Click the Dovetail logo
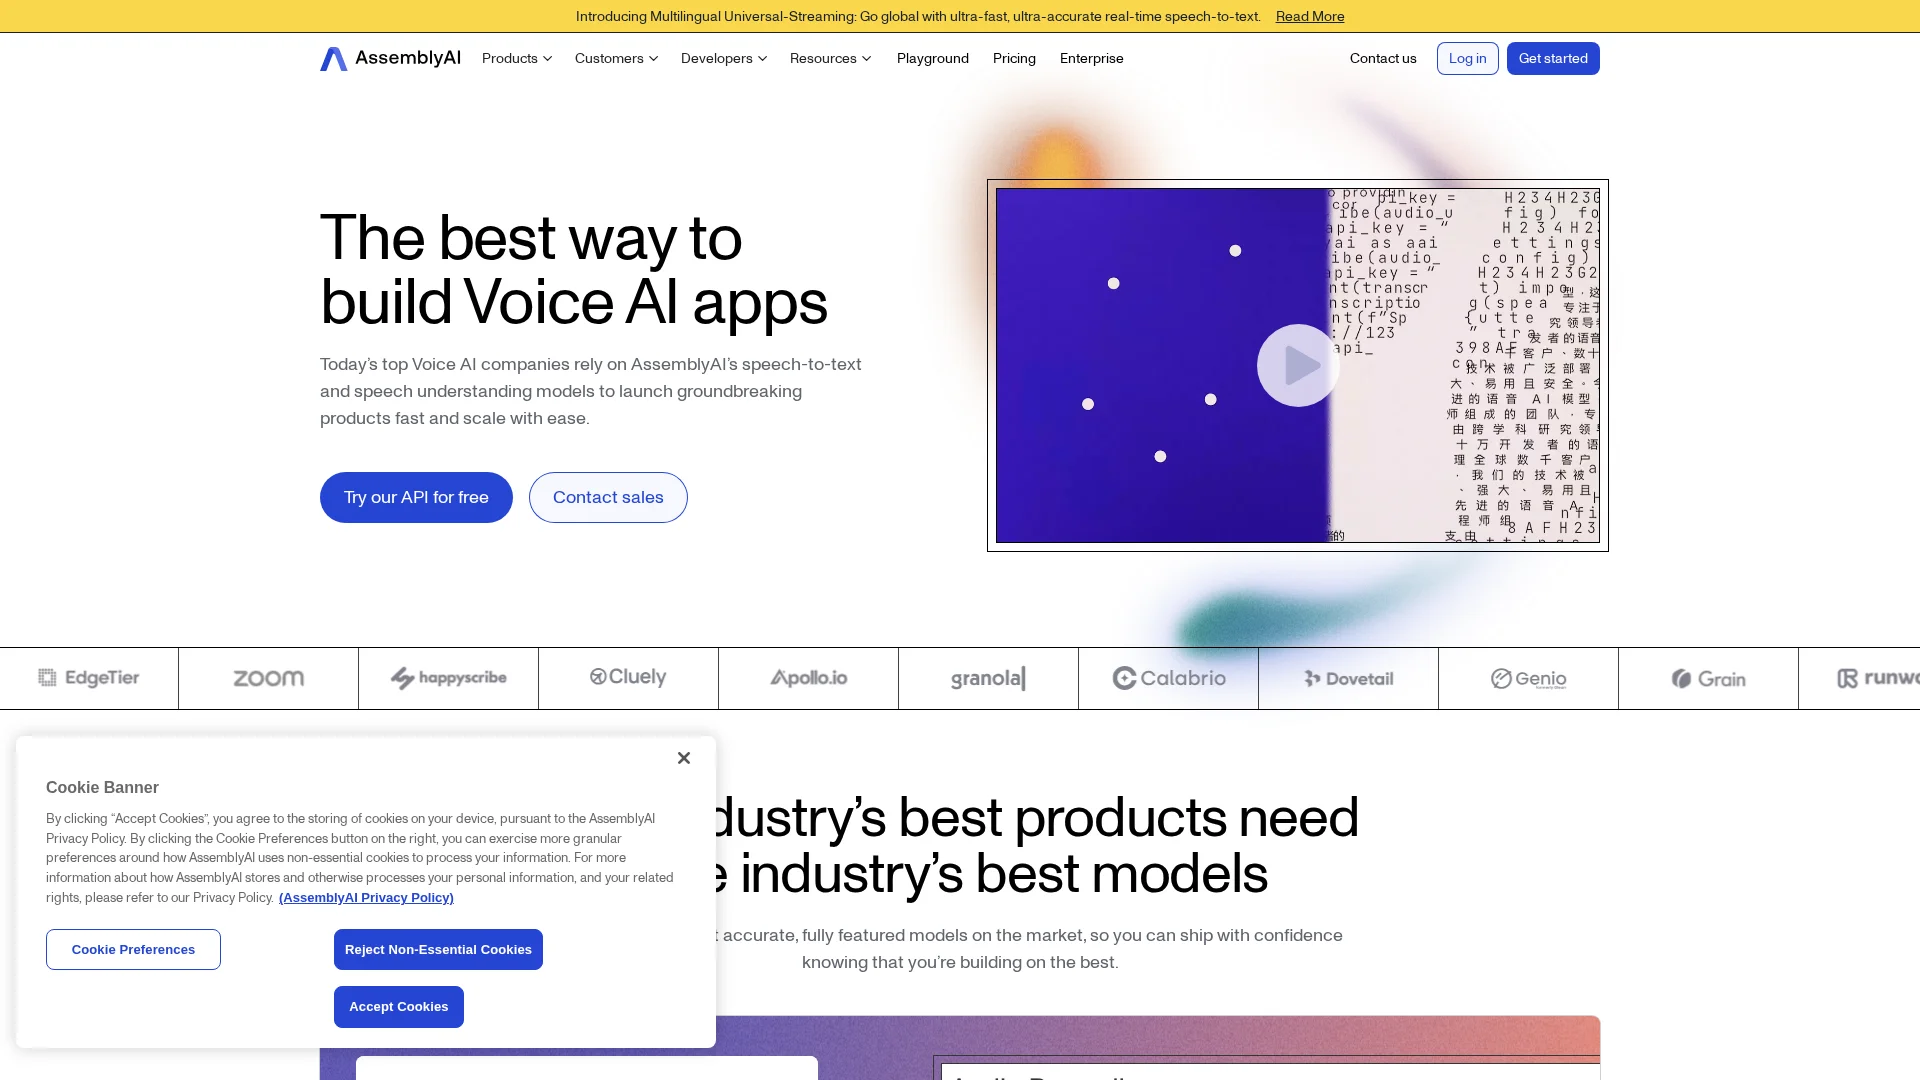Viewport: 1920px width, 1080px height. (x=1348, y=678)
